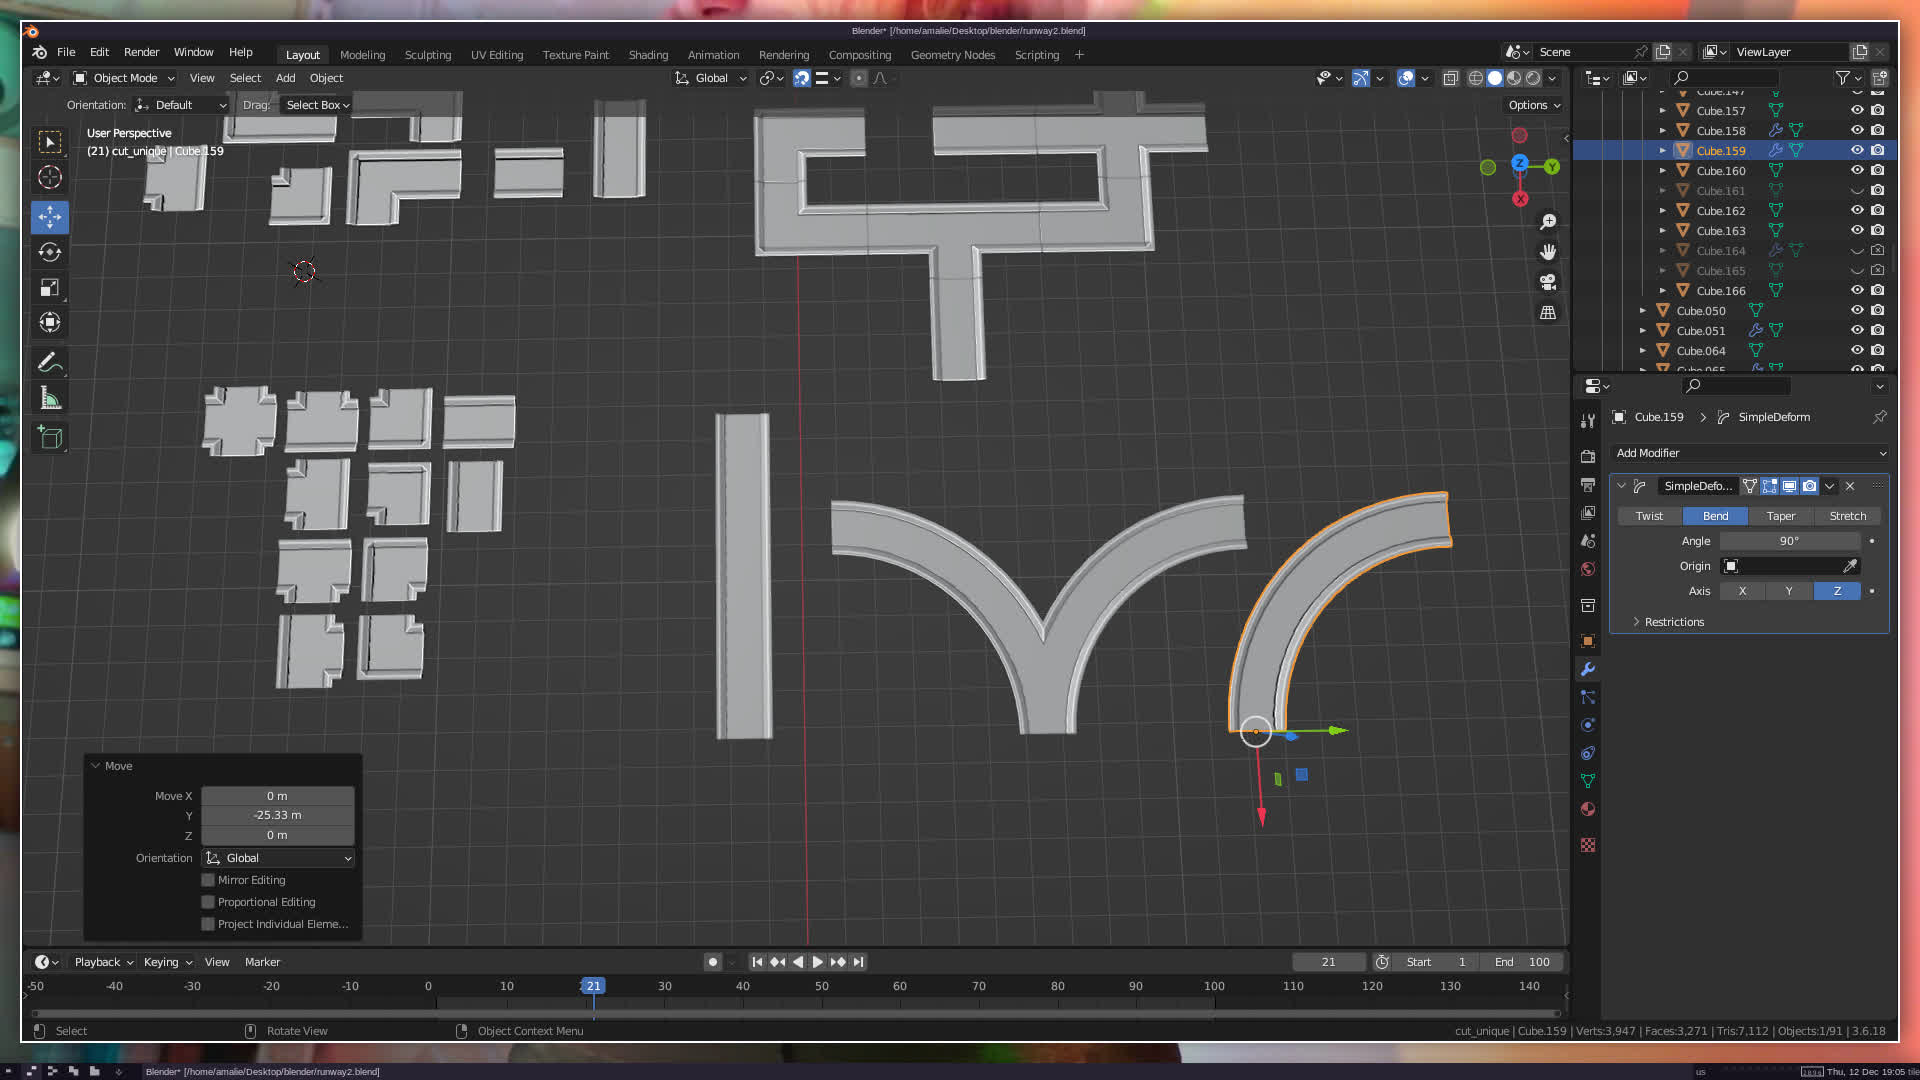Open the Add Modifier dropdown

1750,453
